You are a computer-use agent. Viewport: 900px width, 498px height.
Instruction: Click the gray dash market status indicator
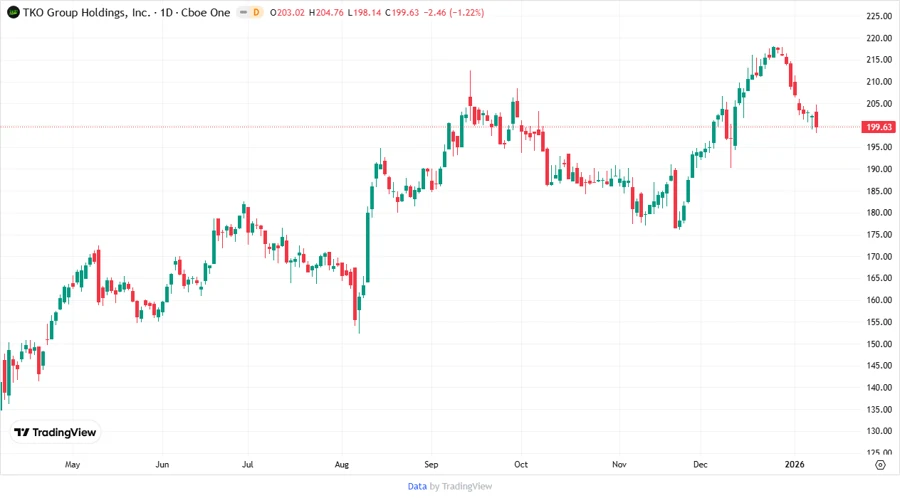(243, 12)
